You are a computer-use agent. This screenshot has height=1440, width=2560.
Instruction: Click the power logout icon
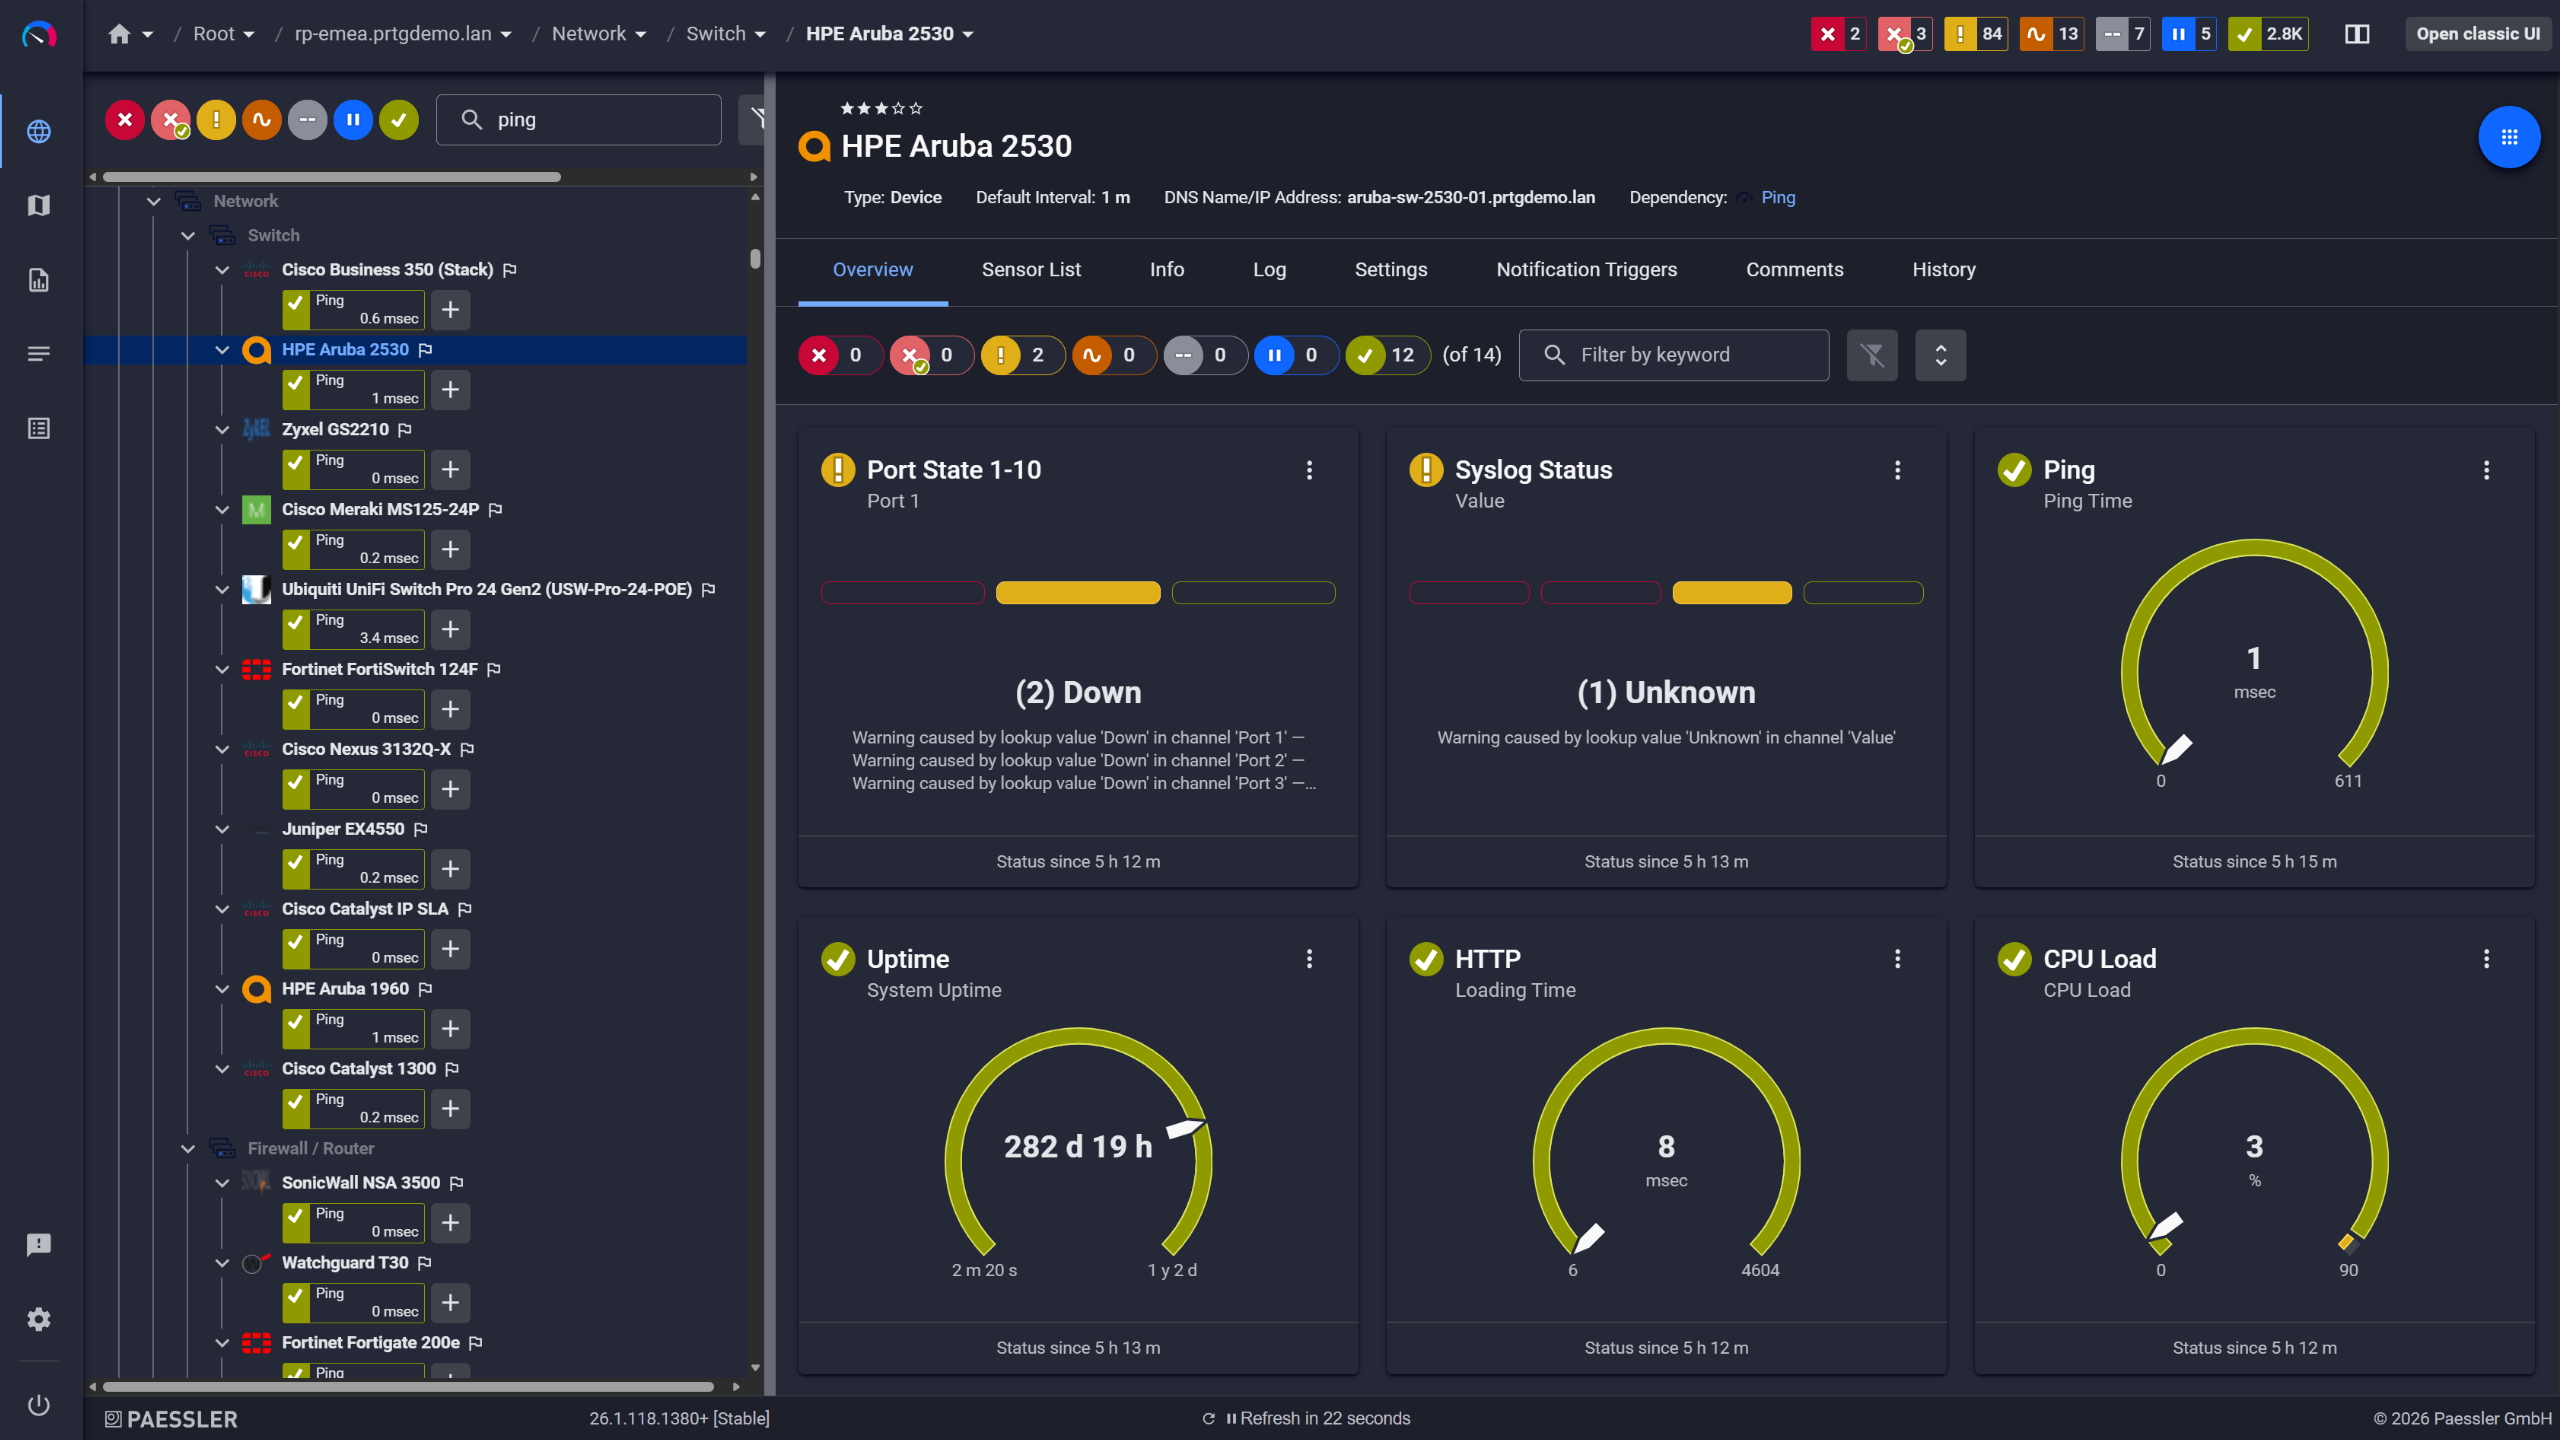coord(39,1405)
